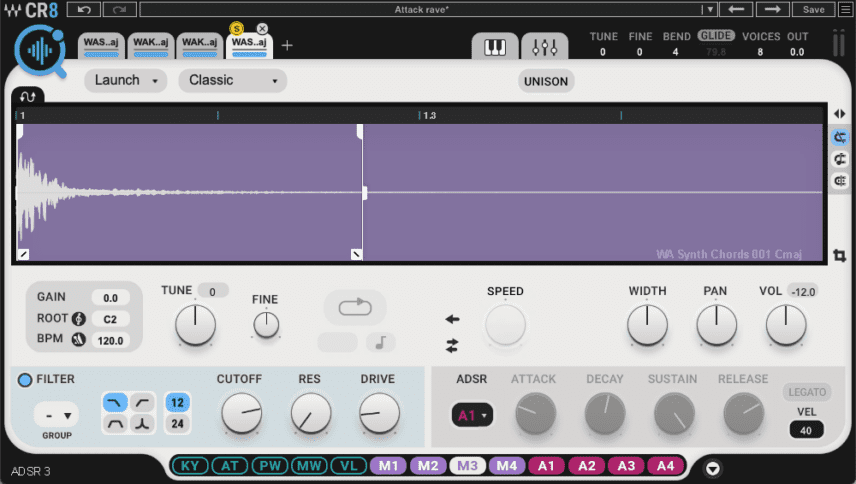Remove the fourth sample tab with X
This screenshot has width=856, height=484.
pos(263,28)
